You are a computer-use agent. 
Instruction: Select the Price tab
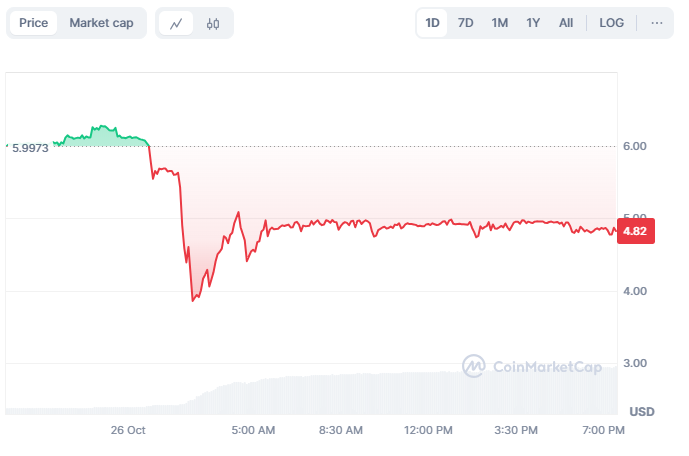33,23
